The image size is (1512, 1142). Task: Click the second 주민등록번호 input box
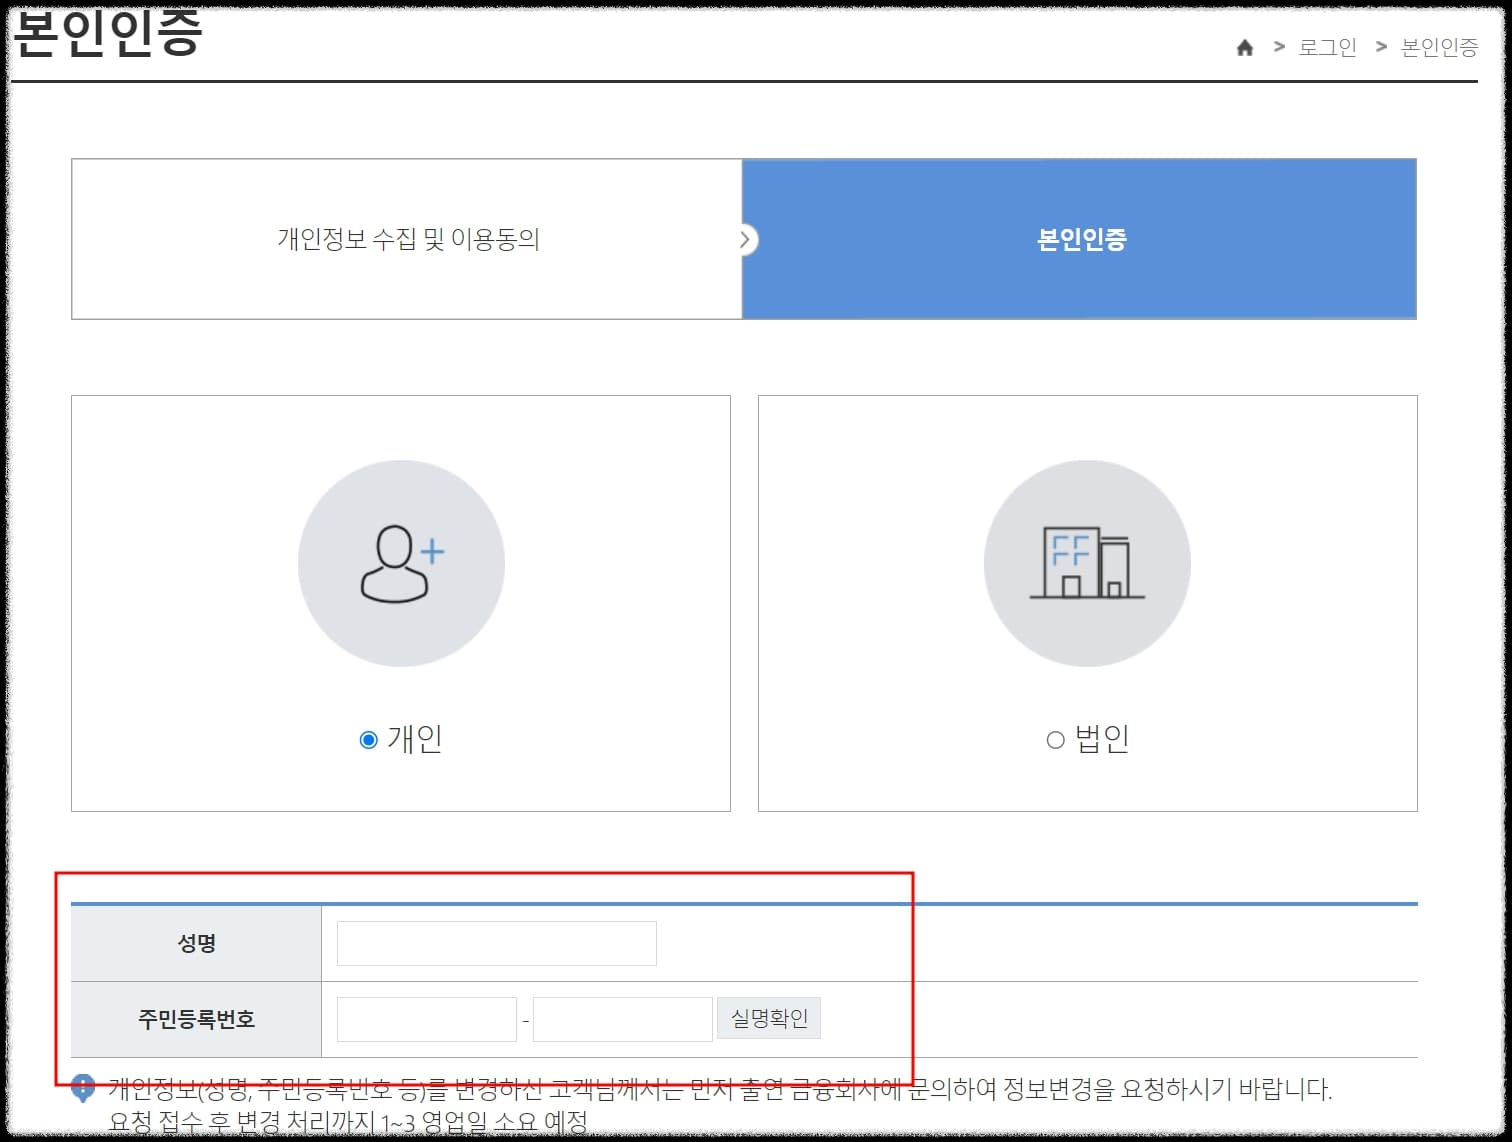click(621, 1018)
